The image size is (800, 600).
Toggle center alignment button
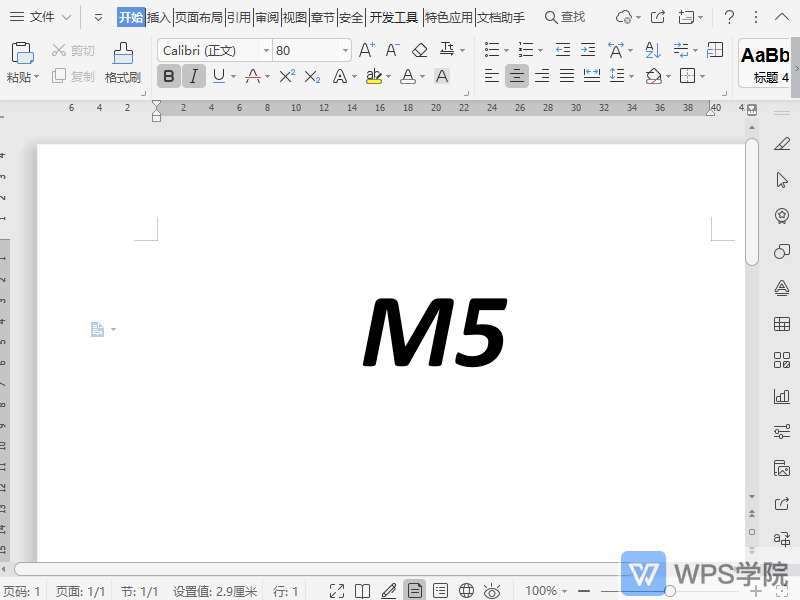(x=517, y=76)
